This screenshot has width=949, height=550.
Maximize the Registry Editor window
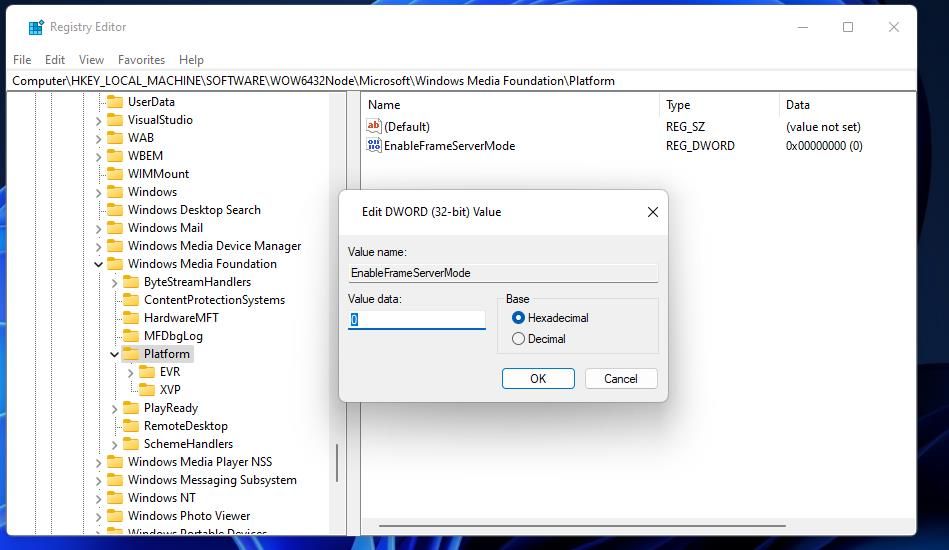coord(848,27)
